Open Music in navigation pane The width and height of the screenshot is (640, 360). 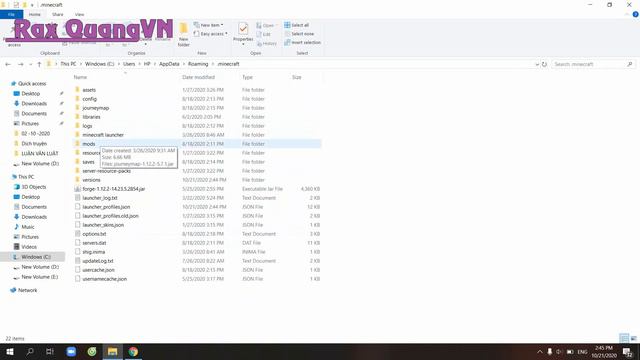pyautogui.click(x=28, y=227)
